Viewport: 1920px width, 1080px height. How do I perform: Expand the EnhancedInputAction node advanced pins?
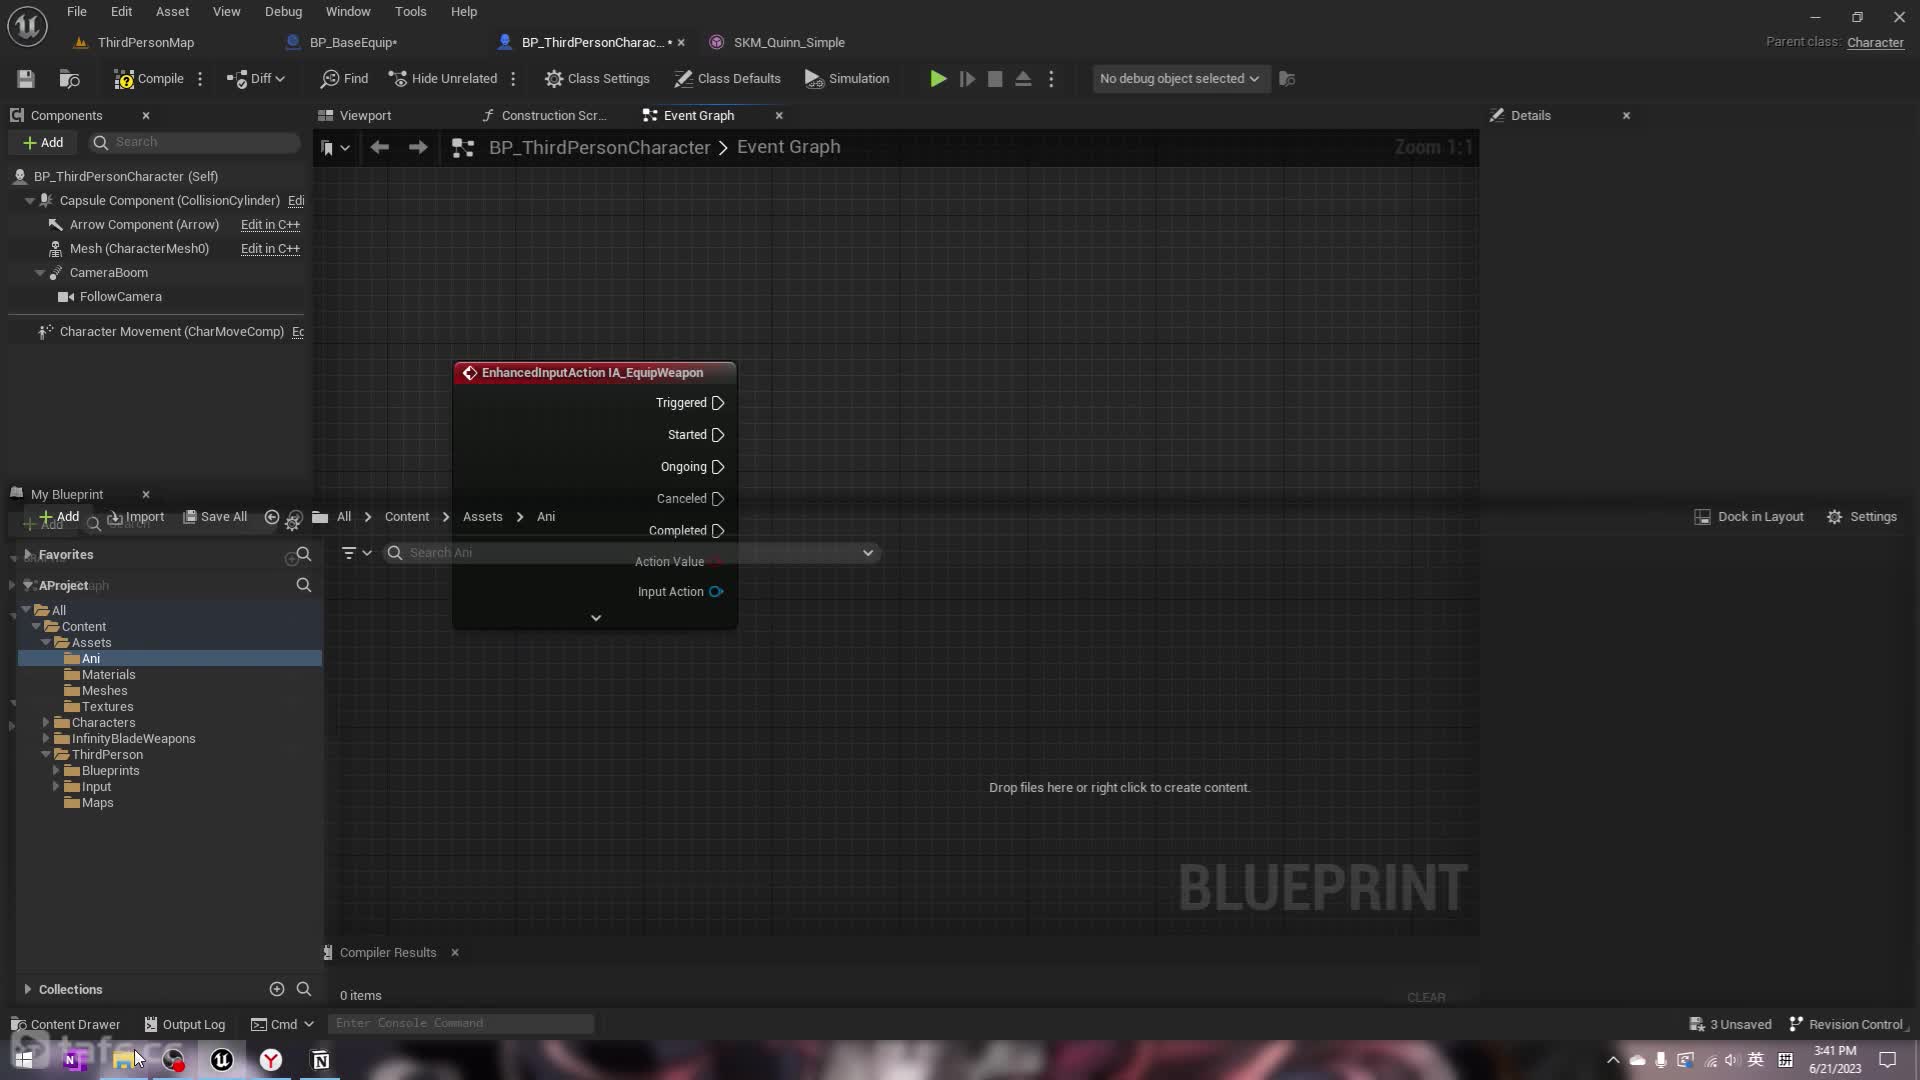(x=596, y=618)
